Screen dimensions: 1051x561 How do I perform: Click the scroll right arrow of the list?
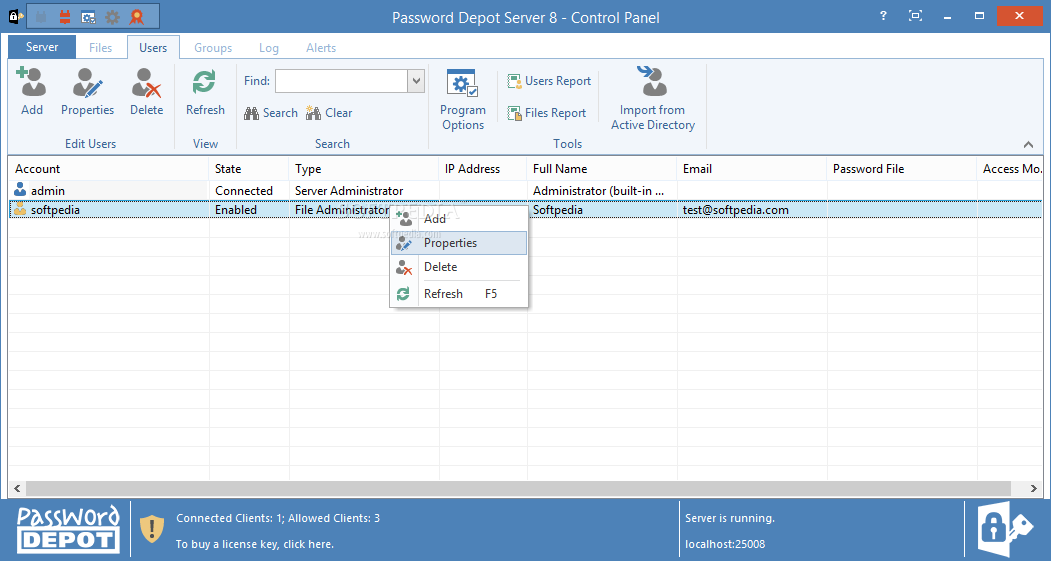[1034, 489]
